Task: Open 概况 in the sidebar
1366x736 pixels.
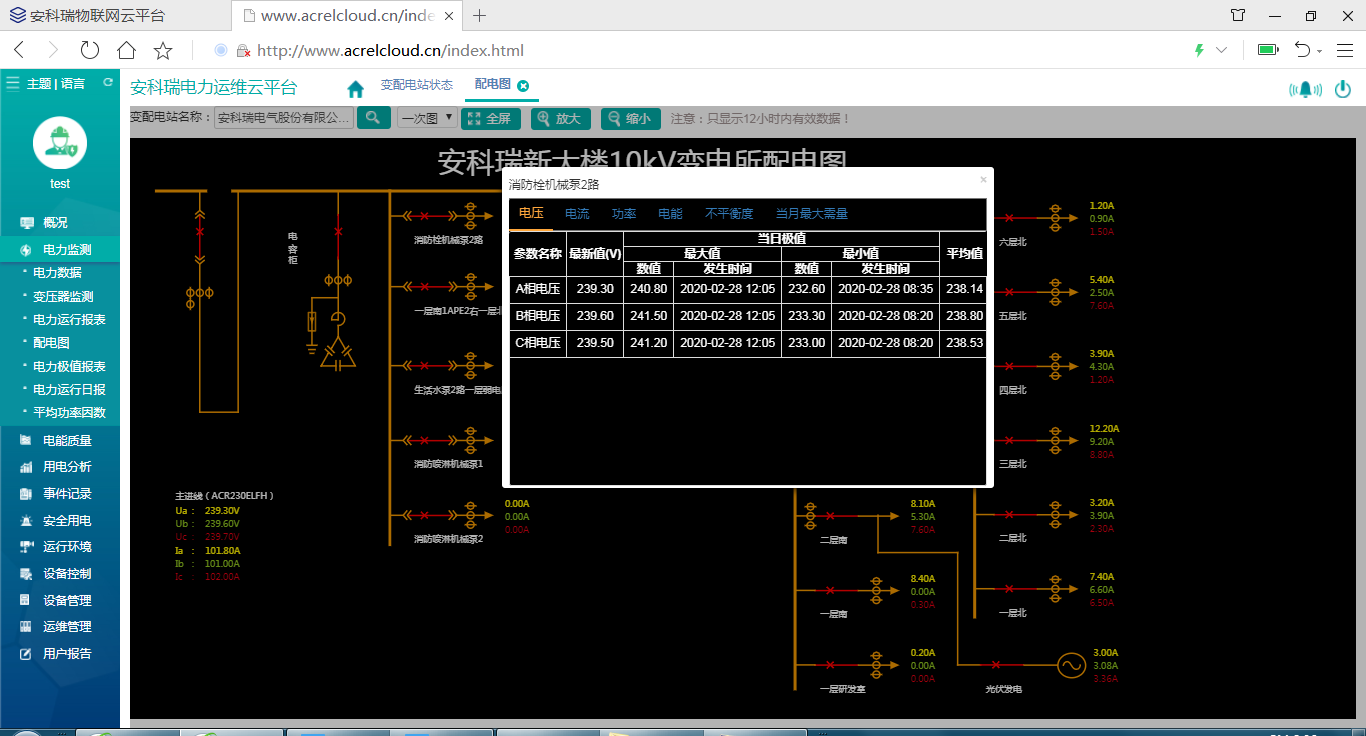Action: 55,222
